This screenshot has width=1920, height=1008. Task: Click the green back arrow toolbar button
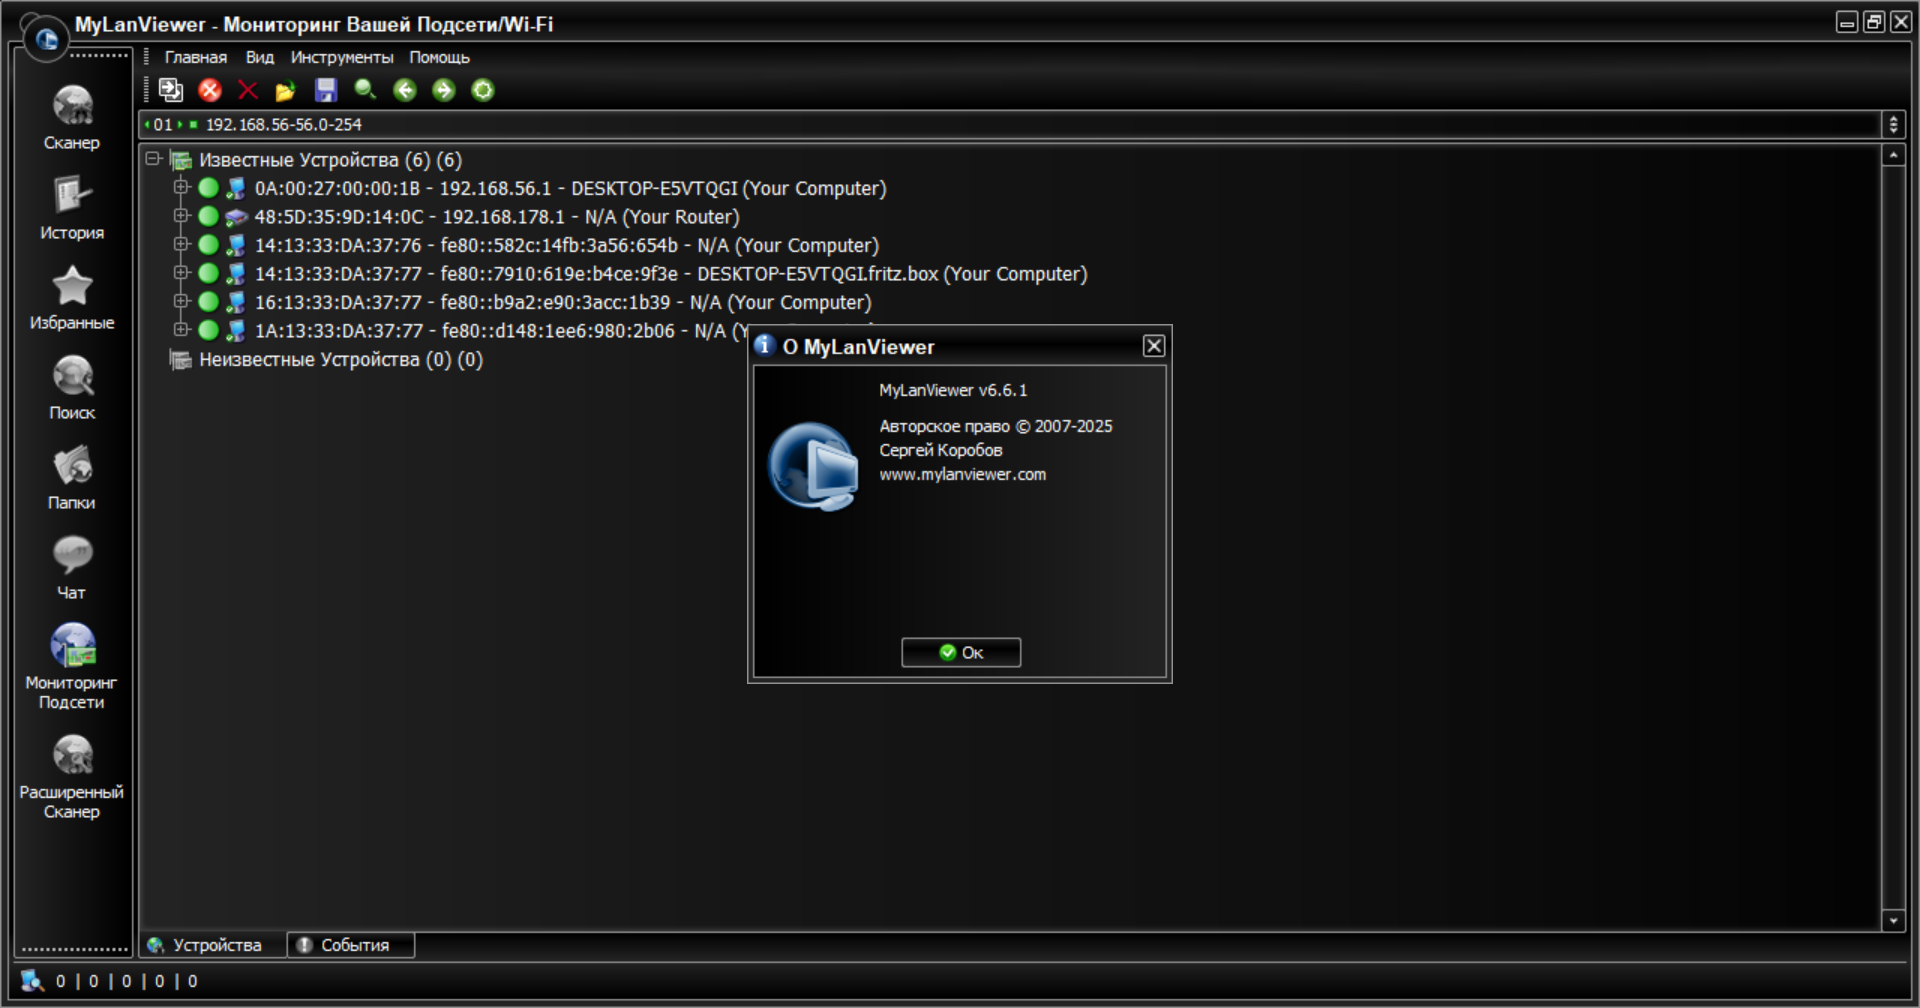point(405,90)
